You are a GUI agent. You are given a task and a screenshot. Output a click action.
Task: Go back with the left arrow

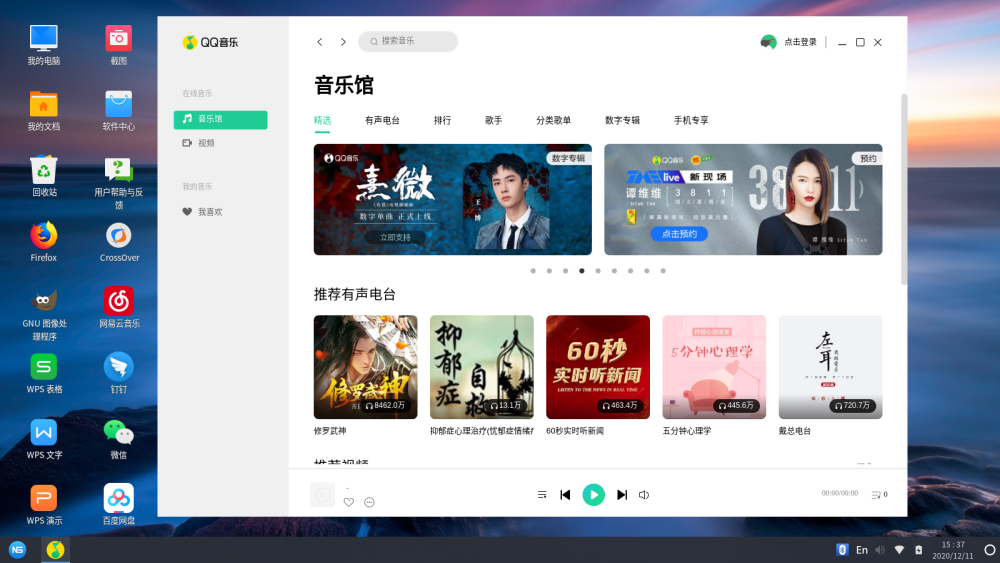pos(320,42)
